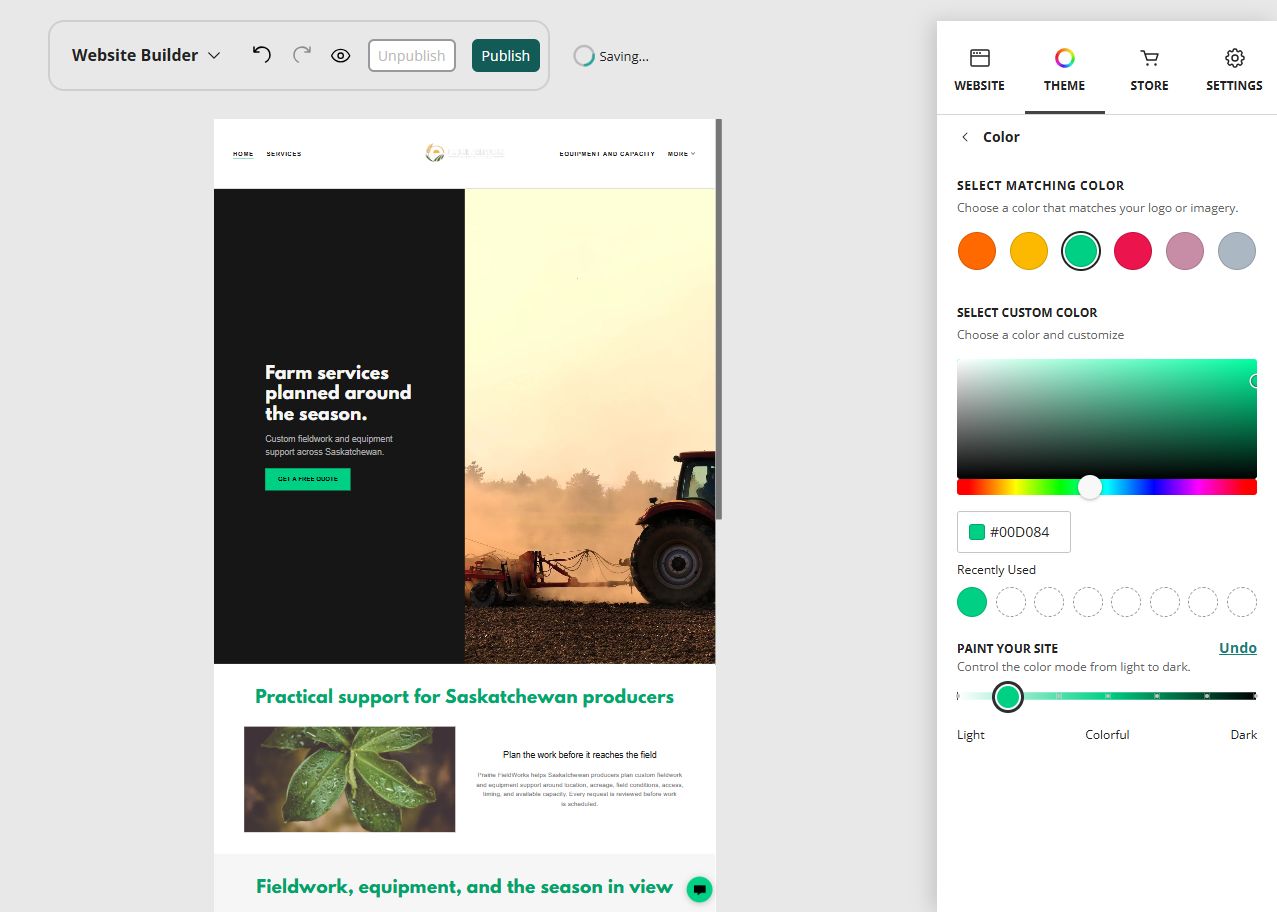Click the undo arrow icon in toolbar
The image size is (1277, 912).
coord(262,55)
